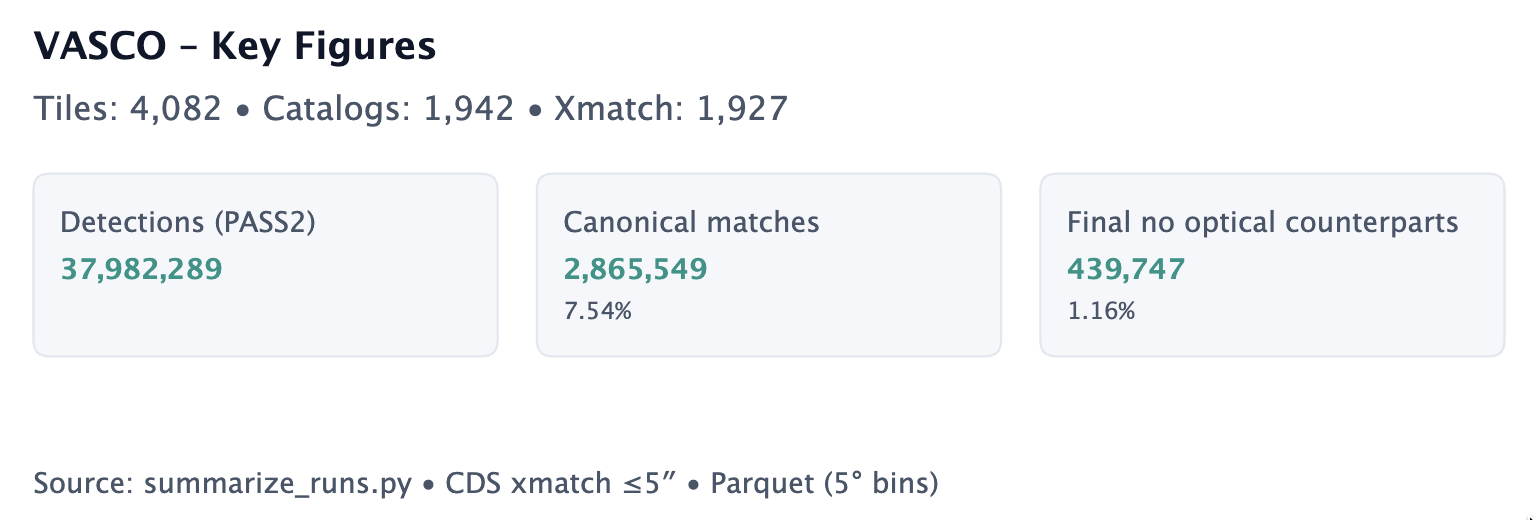Click the summarize_runs.py source name

pyautogui.click(x=278, y=484)
